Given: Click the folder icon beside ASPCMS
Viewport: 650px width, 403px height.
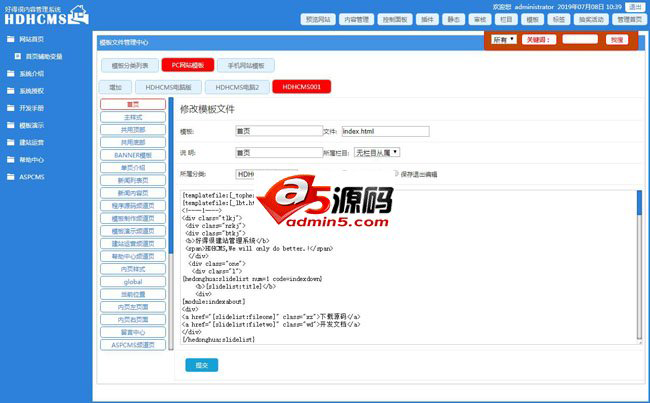Looking at the screenshot, I should click(x=10, y=177).
